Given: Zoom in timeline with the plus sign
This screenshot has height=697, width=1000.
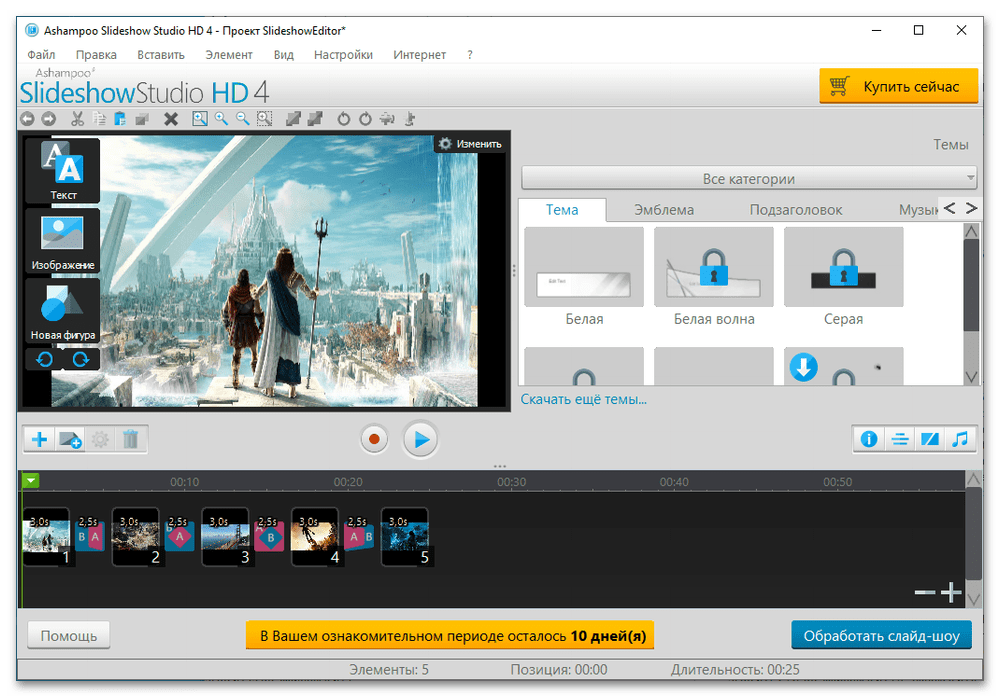Looking at the screenshot, I should pos(951,592).
